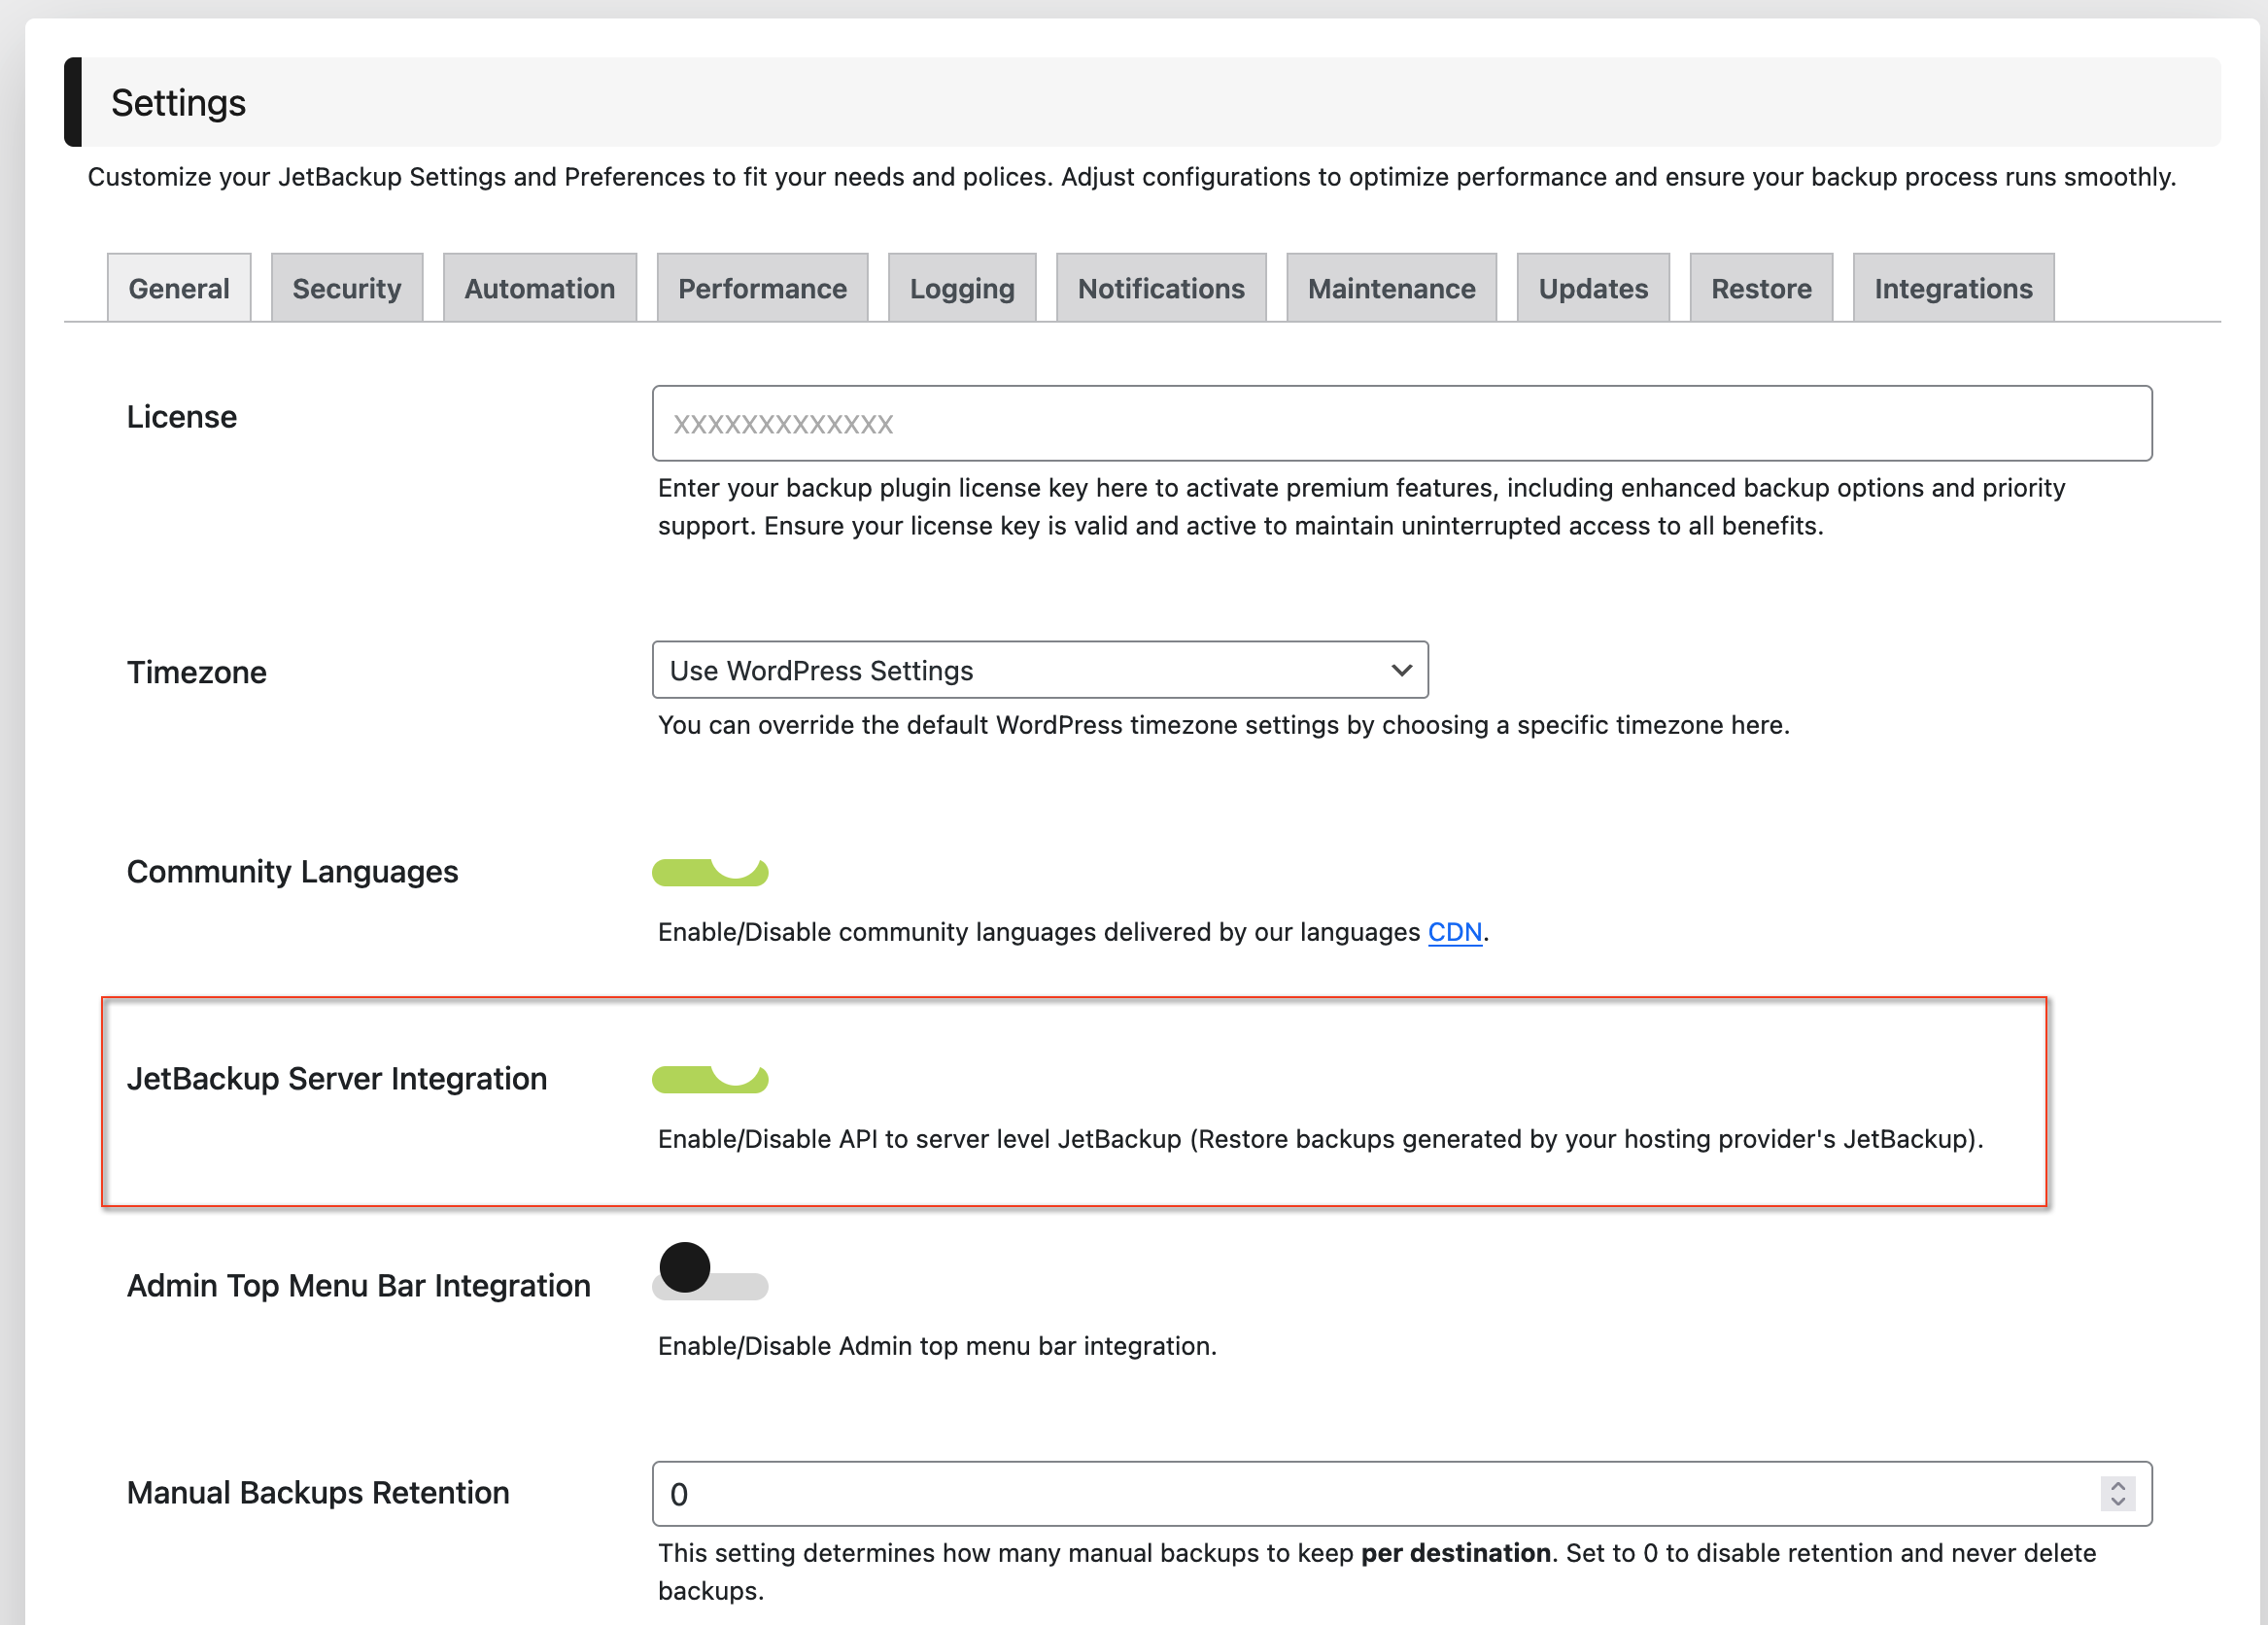
Task: Open the Security settings tab
Action: pyautogui.click(x=346, y=288)
